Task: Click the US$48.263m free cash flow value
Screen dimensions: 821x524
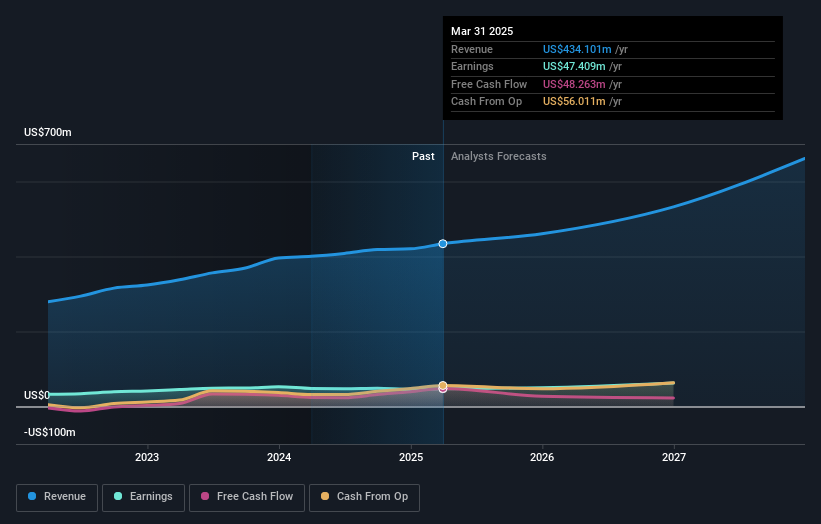Action: (x=574, y=84)
